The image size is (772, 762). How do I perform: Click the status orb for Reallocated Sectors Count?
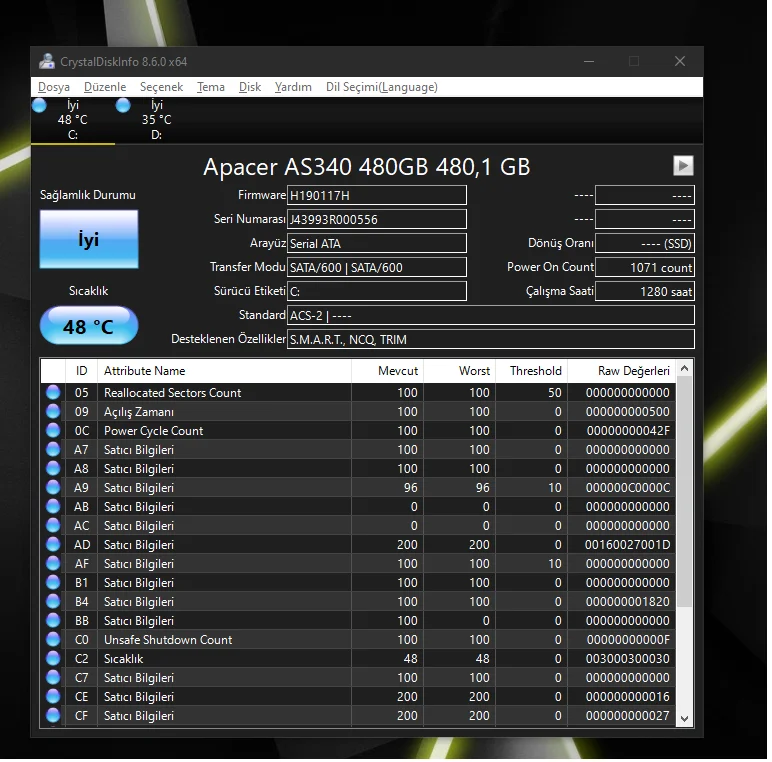point(53,392)
